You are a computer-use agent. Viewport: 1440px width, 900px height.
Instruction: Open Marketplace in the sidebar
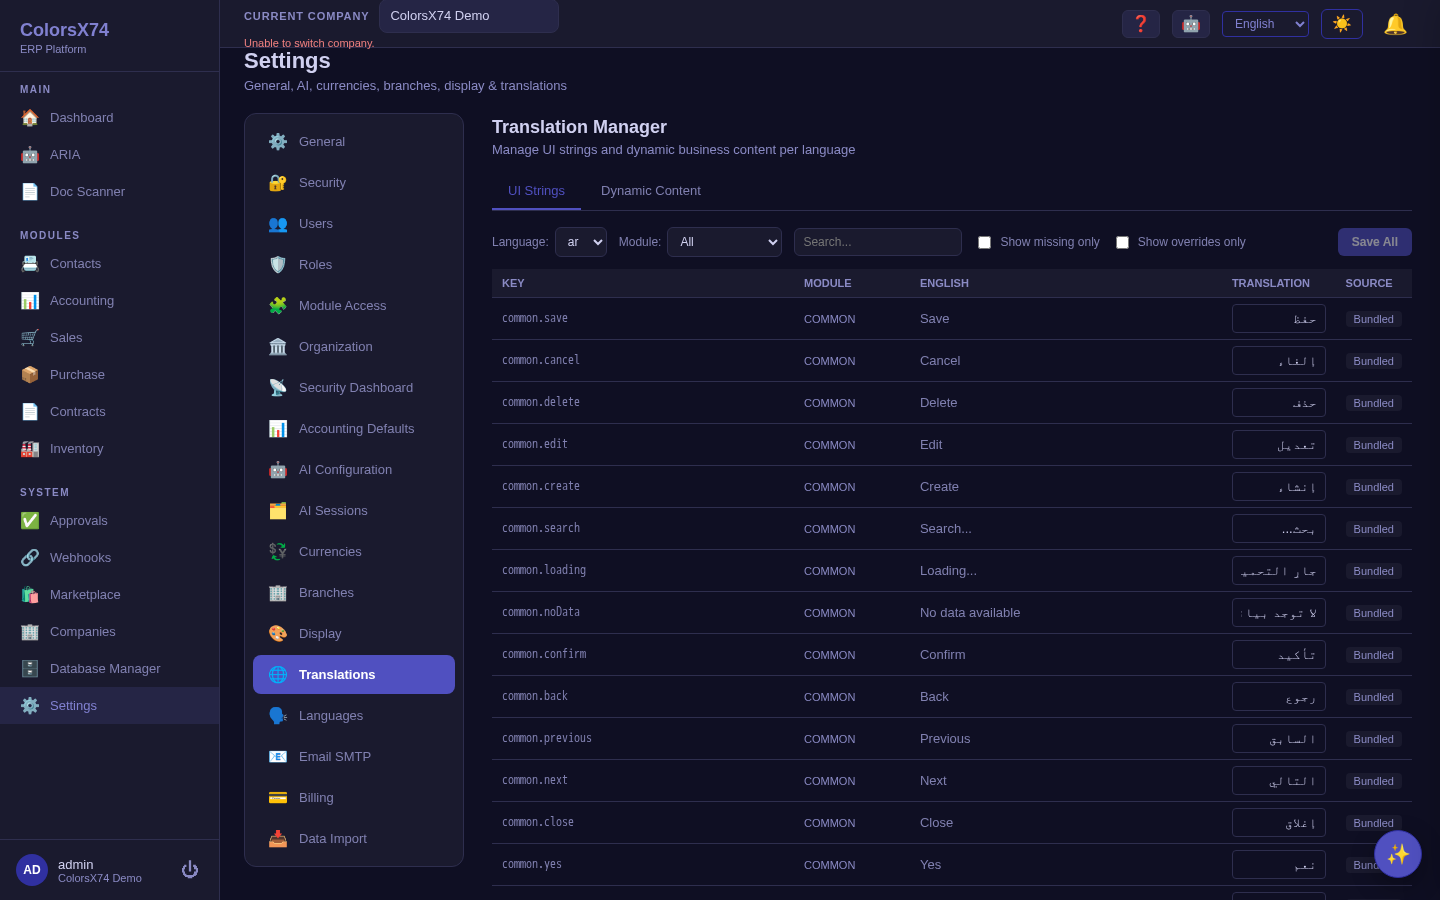(110, 595)
